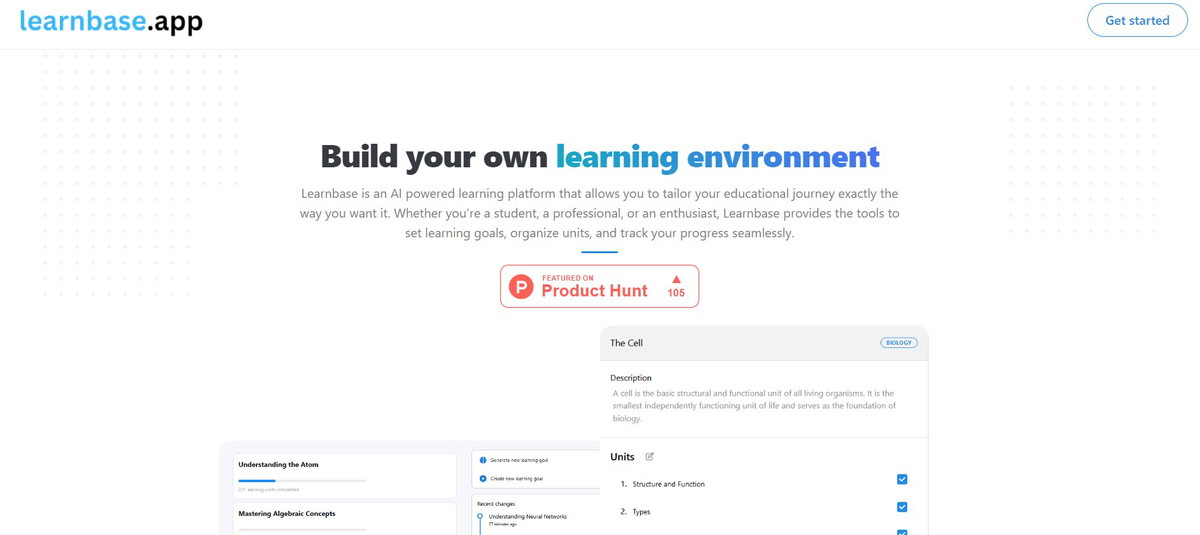Toggle the partially visible third unit checkbox
The height and width of the screenshot is (535, 1200).
tap(902, 532)
